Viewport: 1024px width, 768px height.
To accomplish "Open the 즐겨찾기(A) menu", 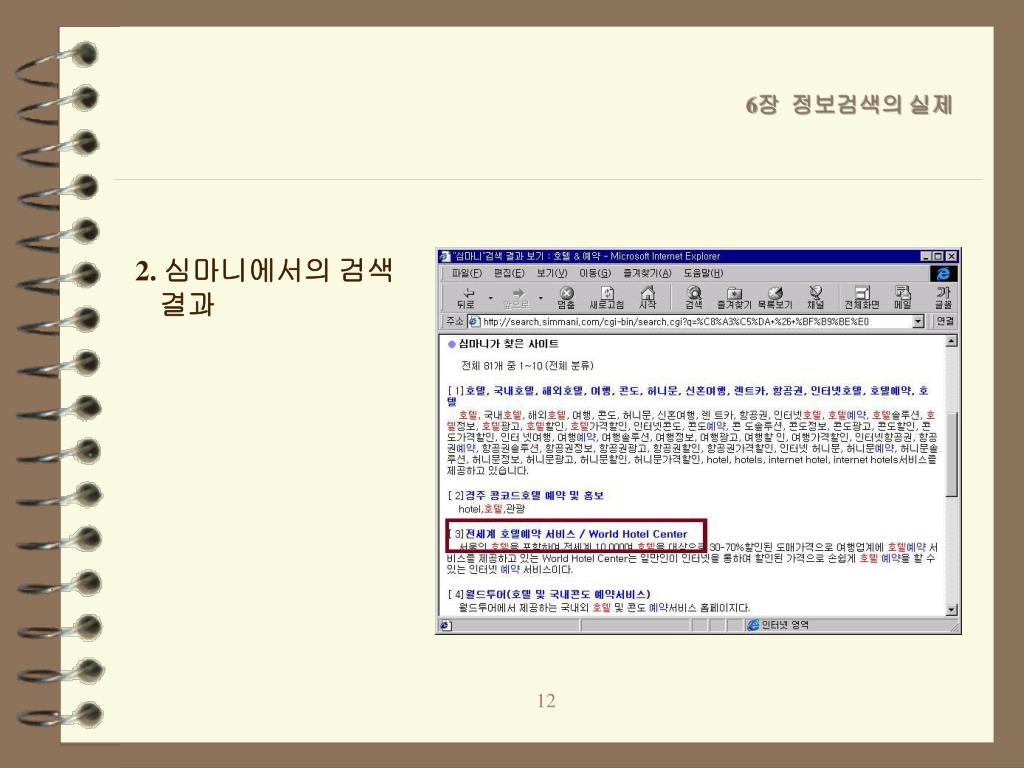I will click(647, 273).
